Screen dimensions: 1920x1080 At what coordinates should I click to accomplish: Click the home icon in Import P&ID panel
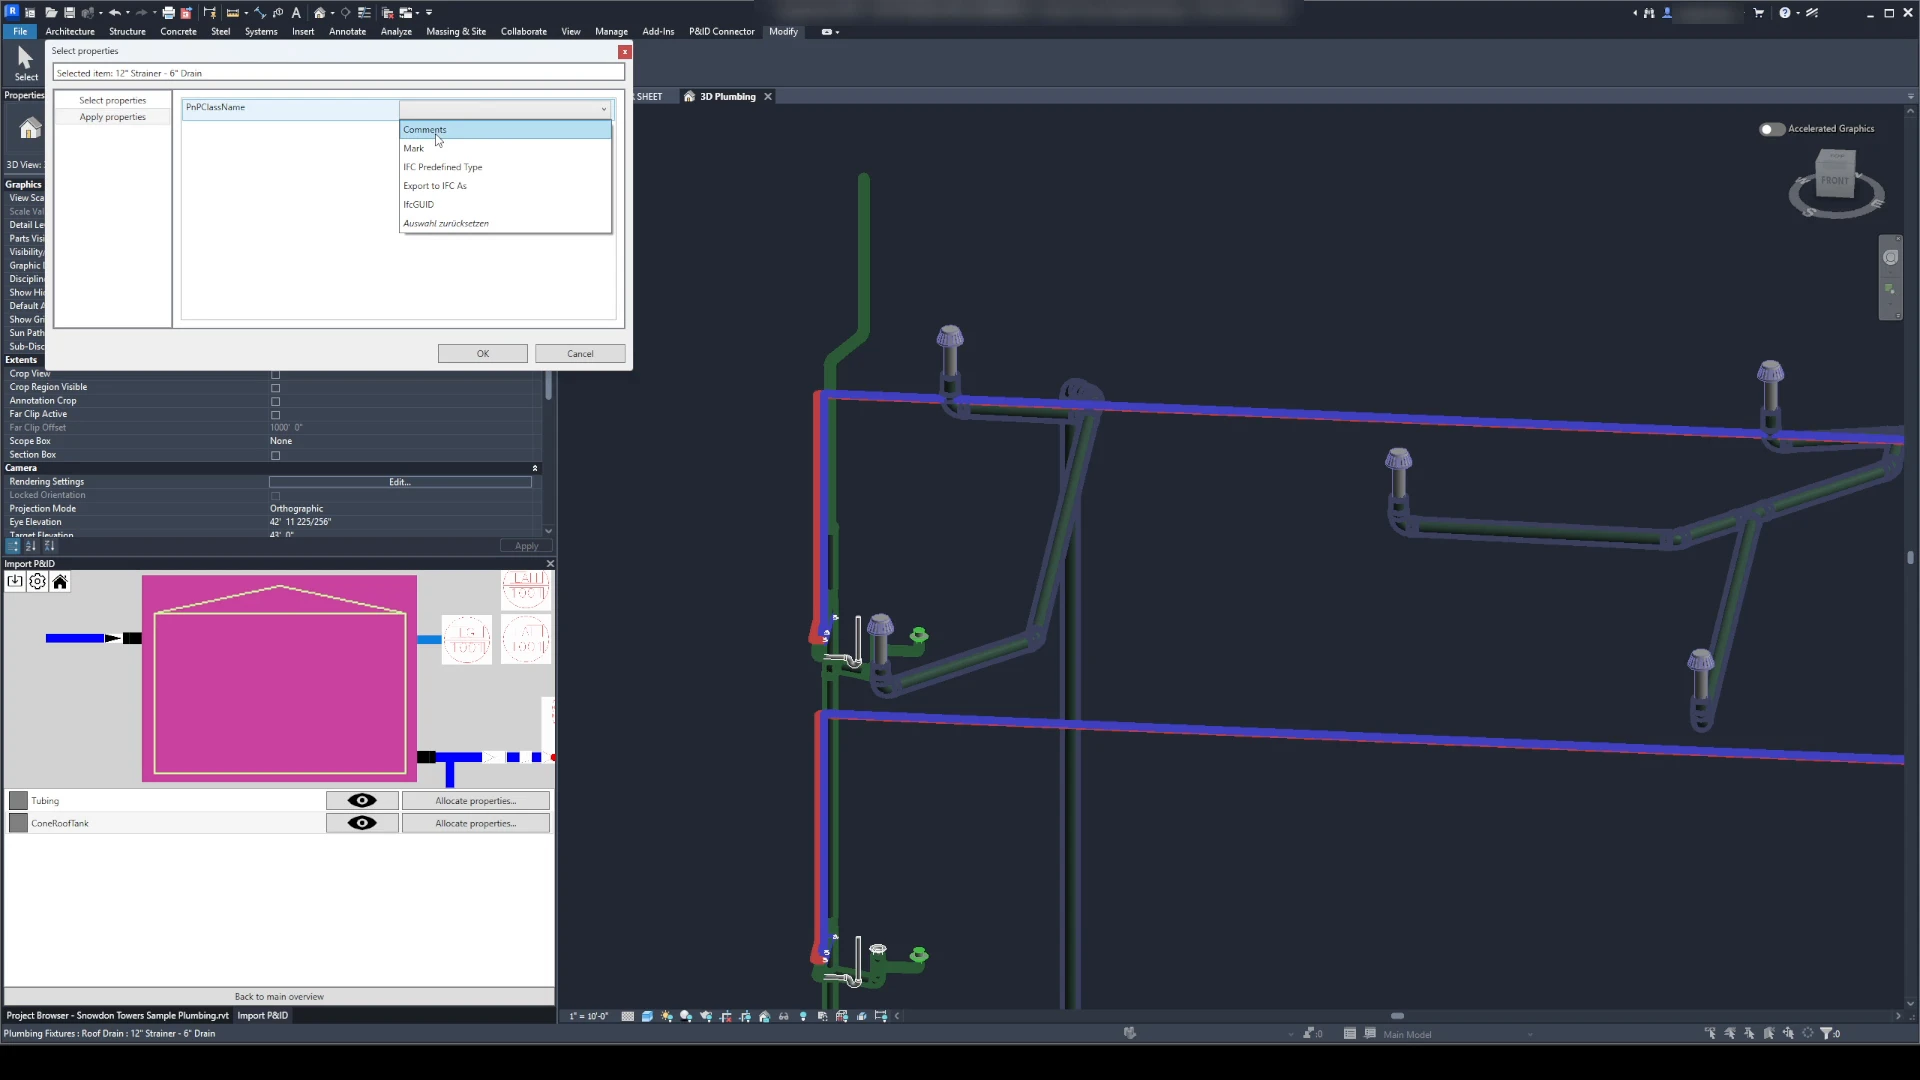(x=60, y=582)
